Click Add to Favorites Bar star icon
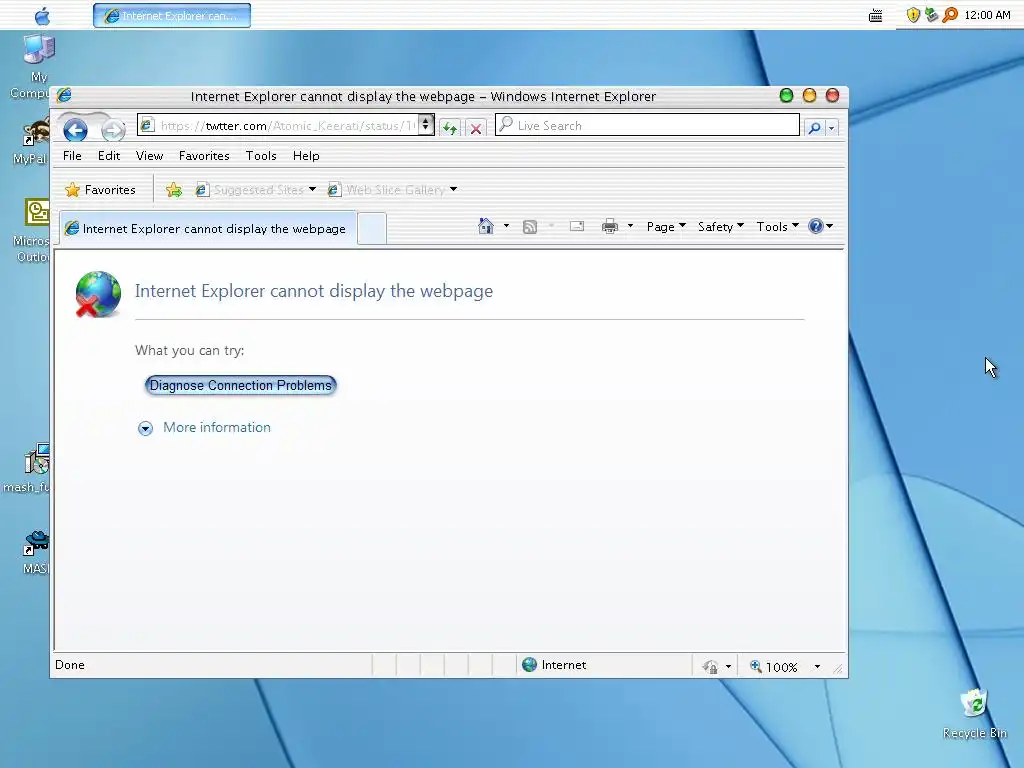Viewport: 1024px width, 768px height. click(174, 190)
